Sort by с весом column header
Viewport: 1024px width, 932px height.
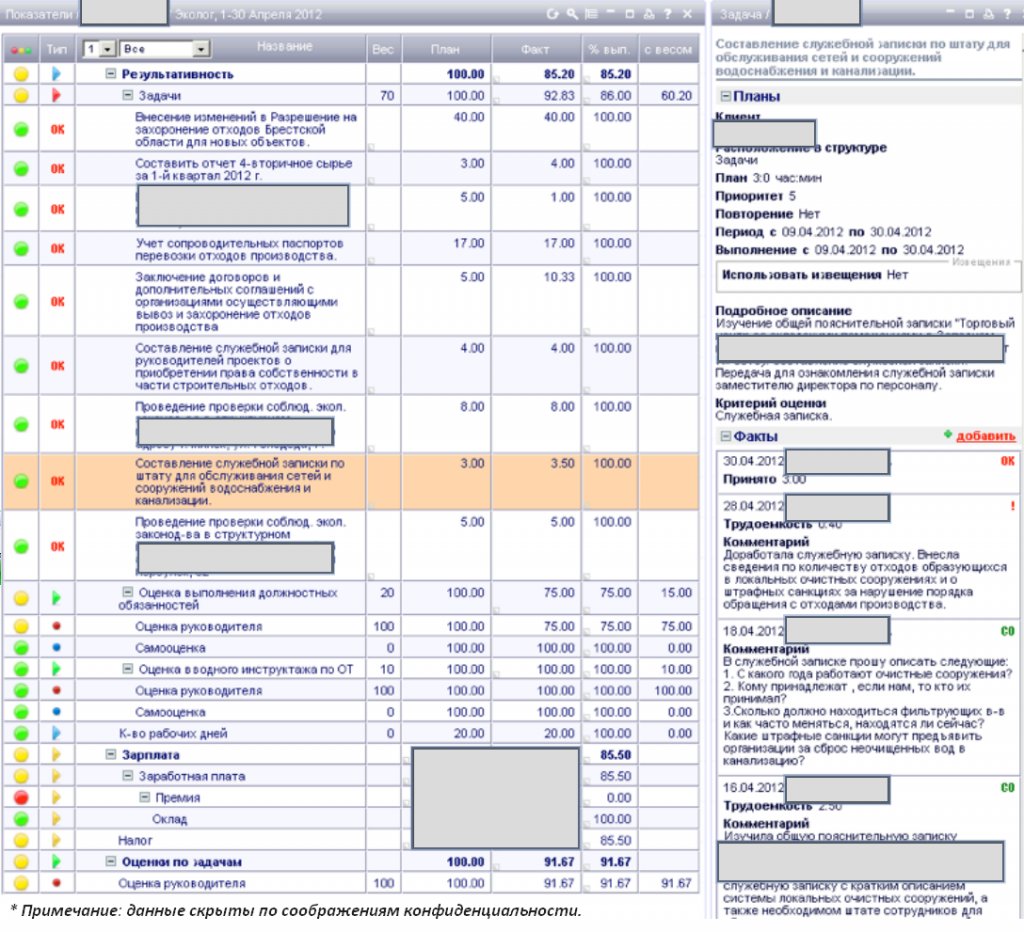[x=668, y=50]
